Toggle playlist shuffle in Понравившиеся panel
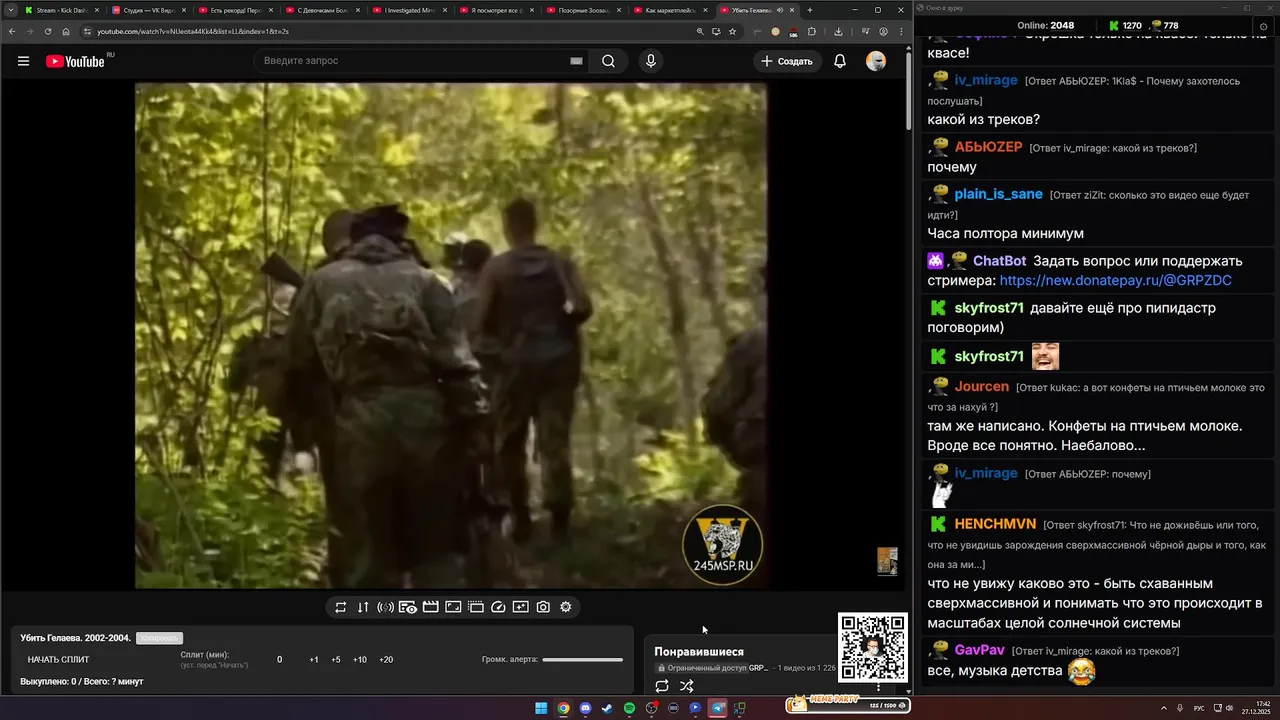 point(687,686)
